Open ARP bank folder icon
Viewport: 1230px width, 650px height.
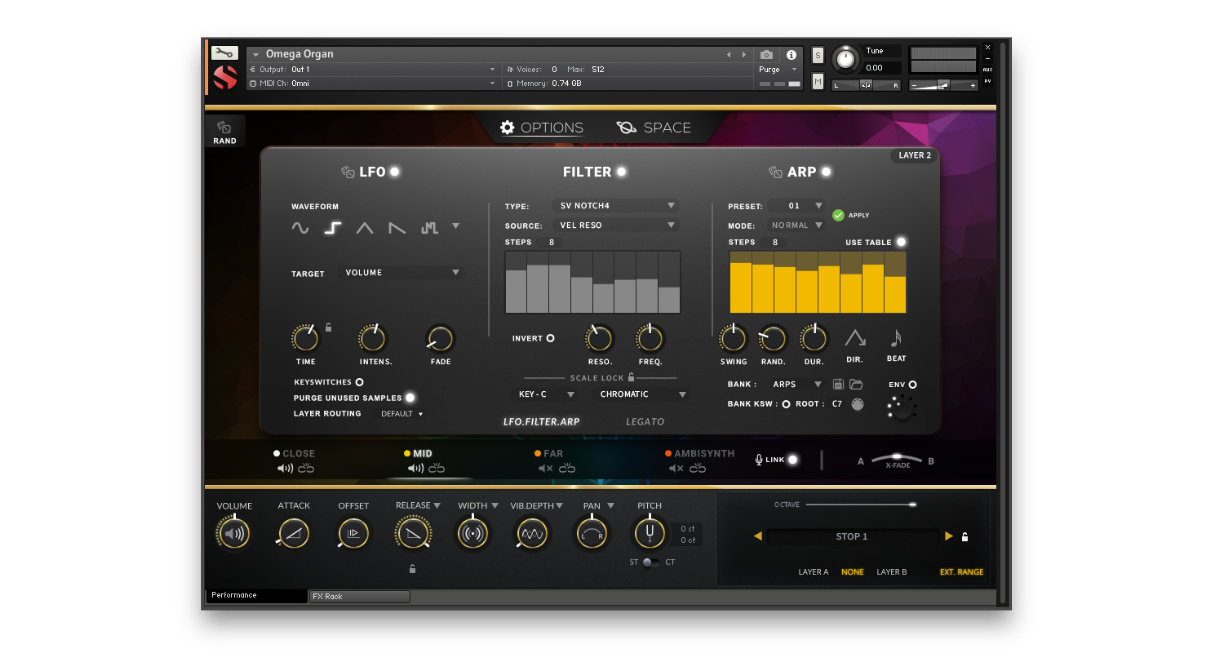coord(856,384)
